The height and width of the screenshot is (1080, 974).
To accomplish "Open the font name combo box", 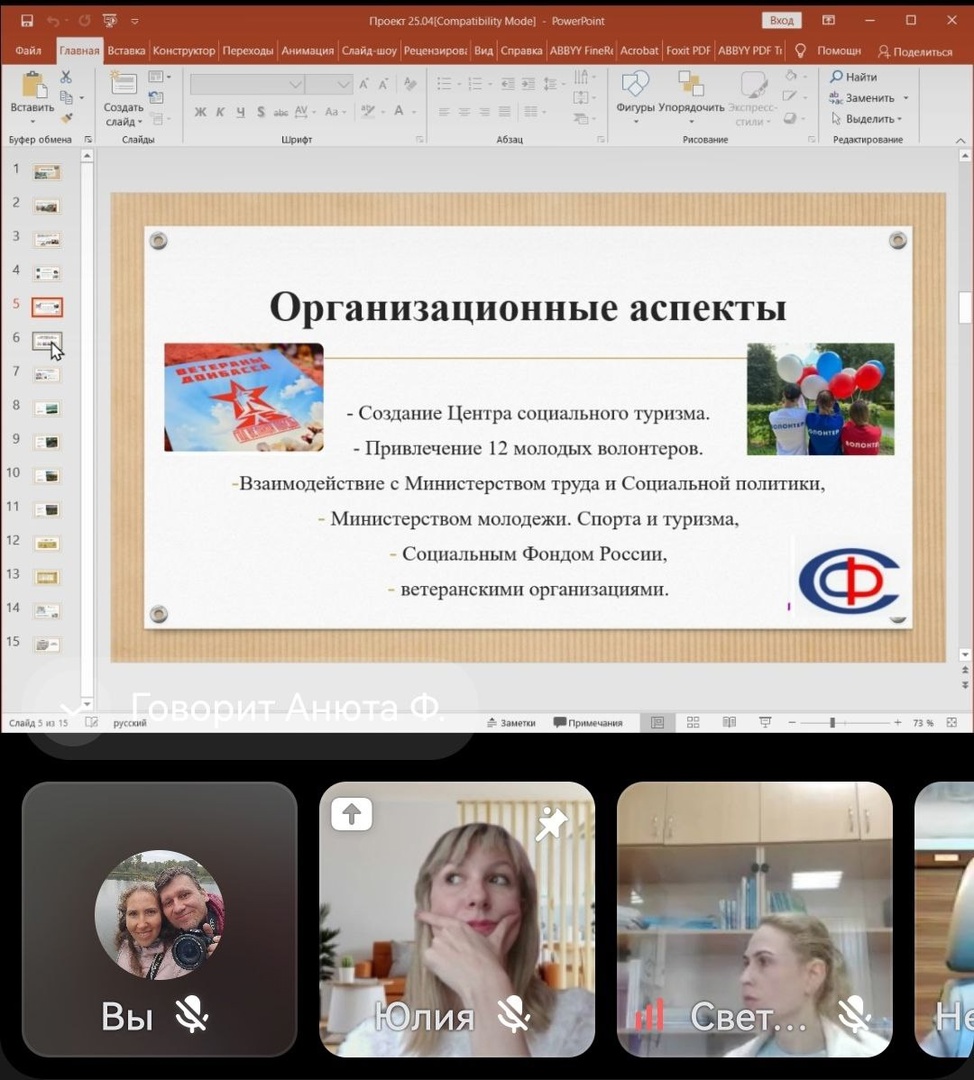I will pyautogui.click(x=247, y=84).
